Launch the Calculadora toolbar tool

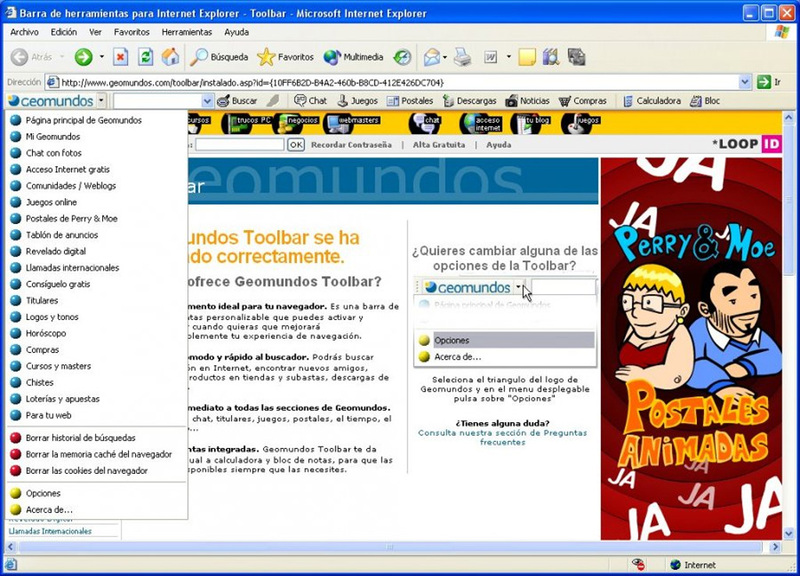tap(652, 101)
